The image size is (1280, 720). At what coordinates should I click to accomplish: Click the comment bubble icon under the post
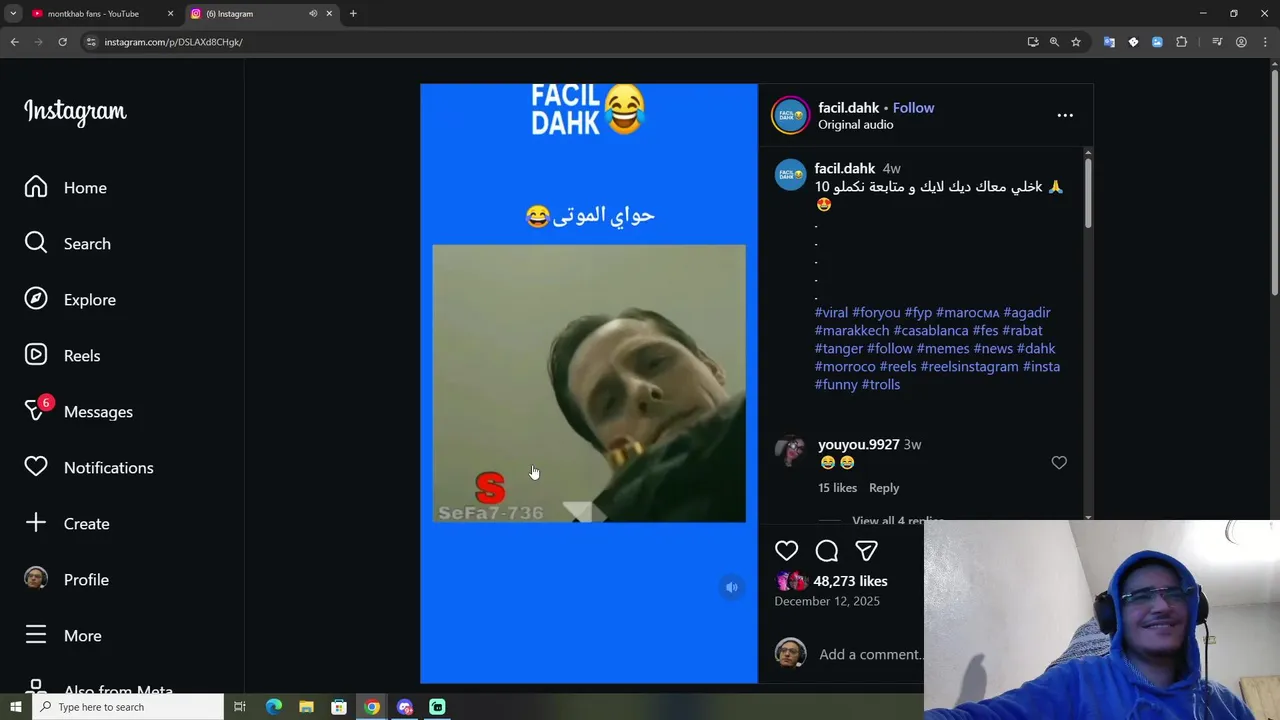point(826,550)
